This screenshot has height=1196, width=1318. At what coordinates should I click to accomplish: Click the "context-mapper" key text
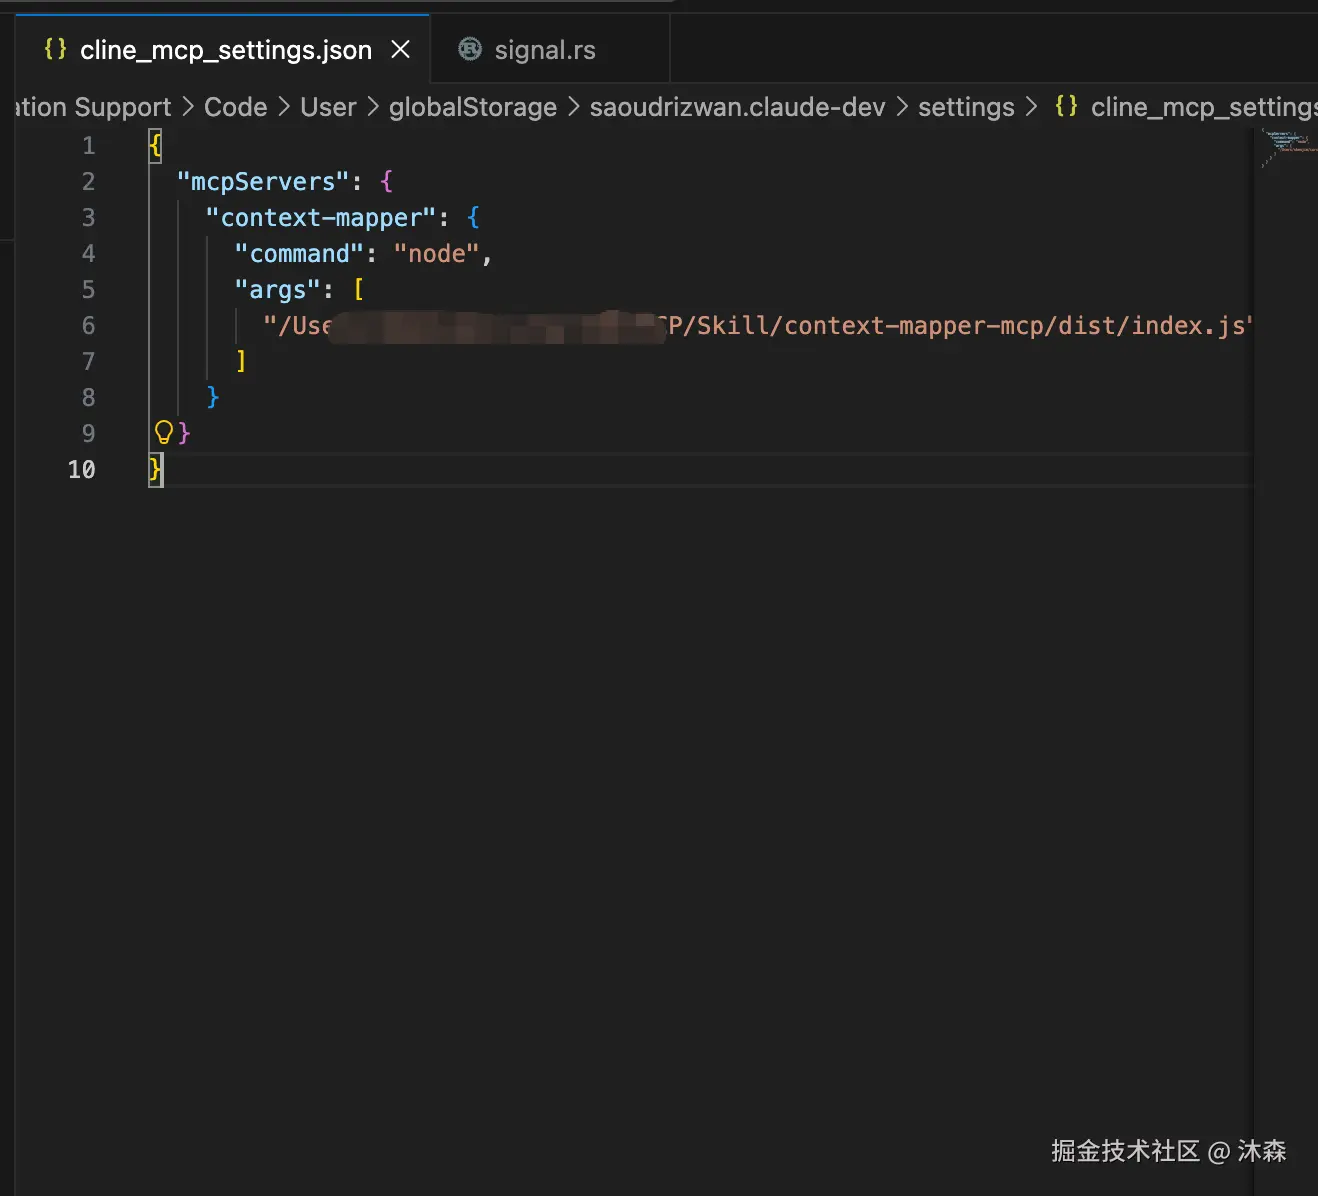pyautogui.click(x=320, y=218)
